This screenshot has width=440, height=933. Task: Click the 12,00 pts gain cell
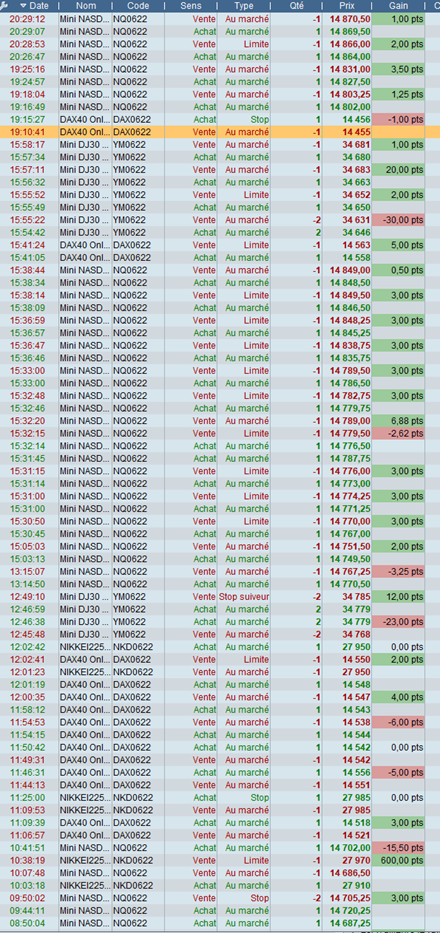tap(398, 597)
